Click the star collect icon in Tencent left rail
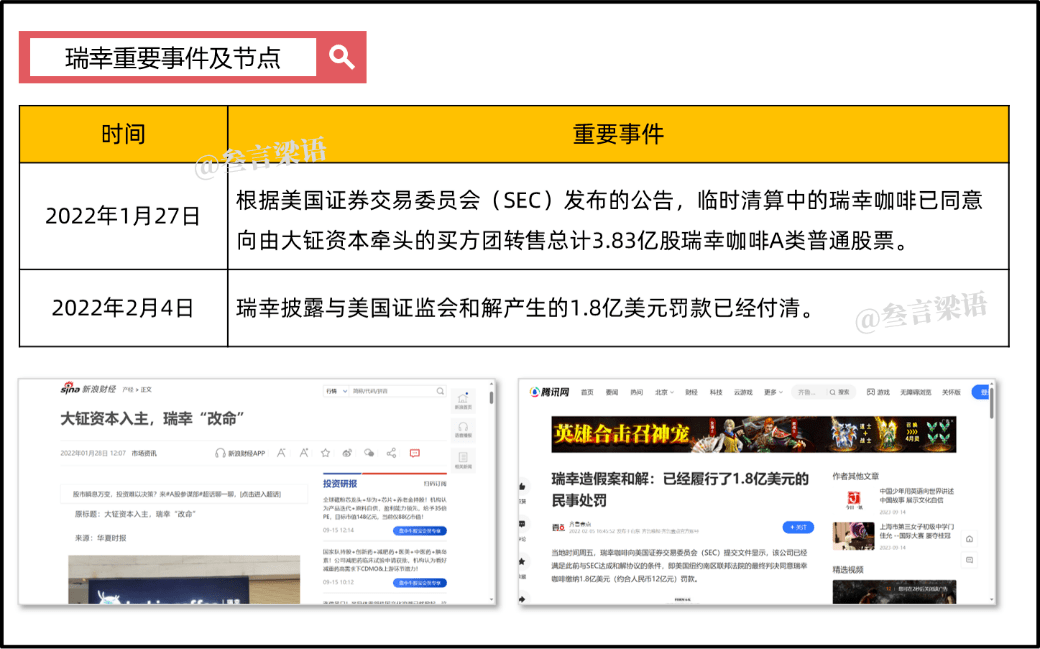The width and height of the screenshot is (1040, 649). (523, 561)
